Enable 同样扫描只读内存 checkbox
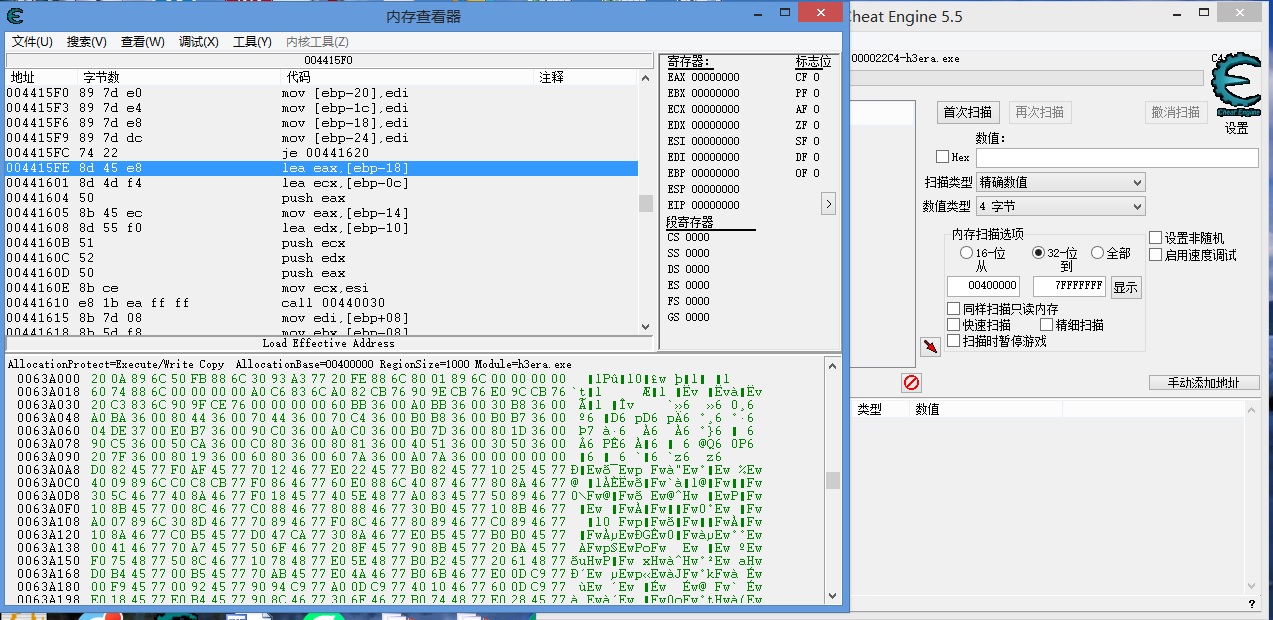 tap(953, 309)
